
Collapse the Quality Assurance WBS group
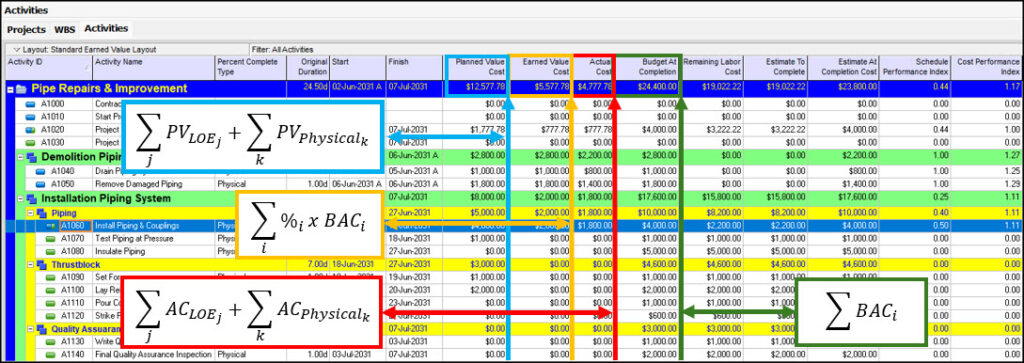pyautogui.click(x=31, y=329)
